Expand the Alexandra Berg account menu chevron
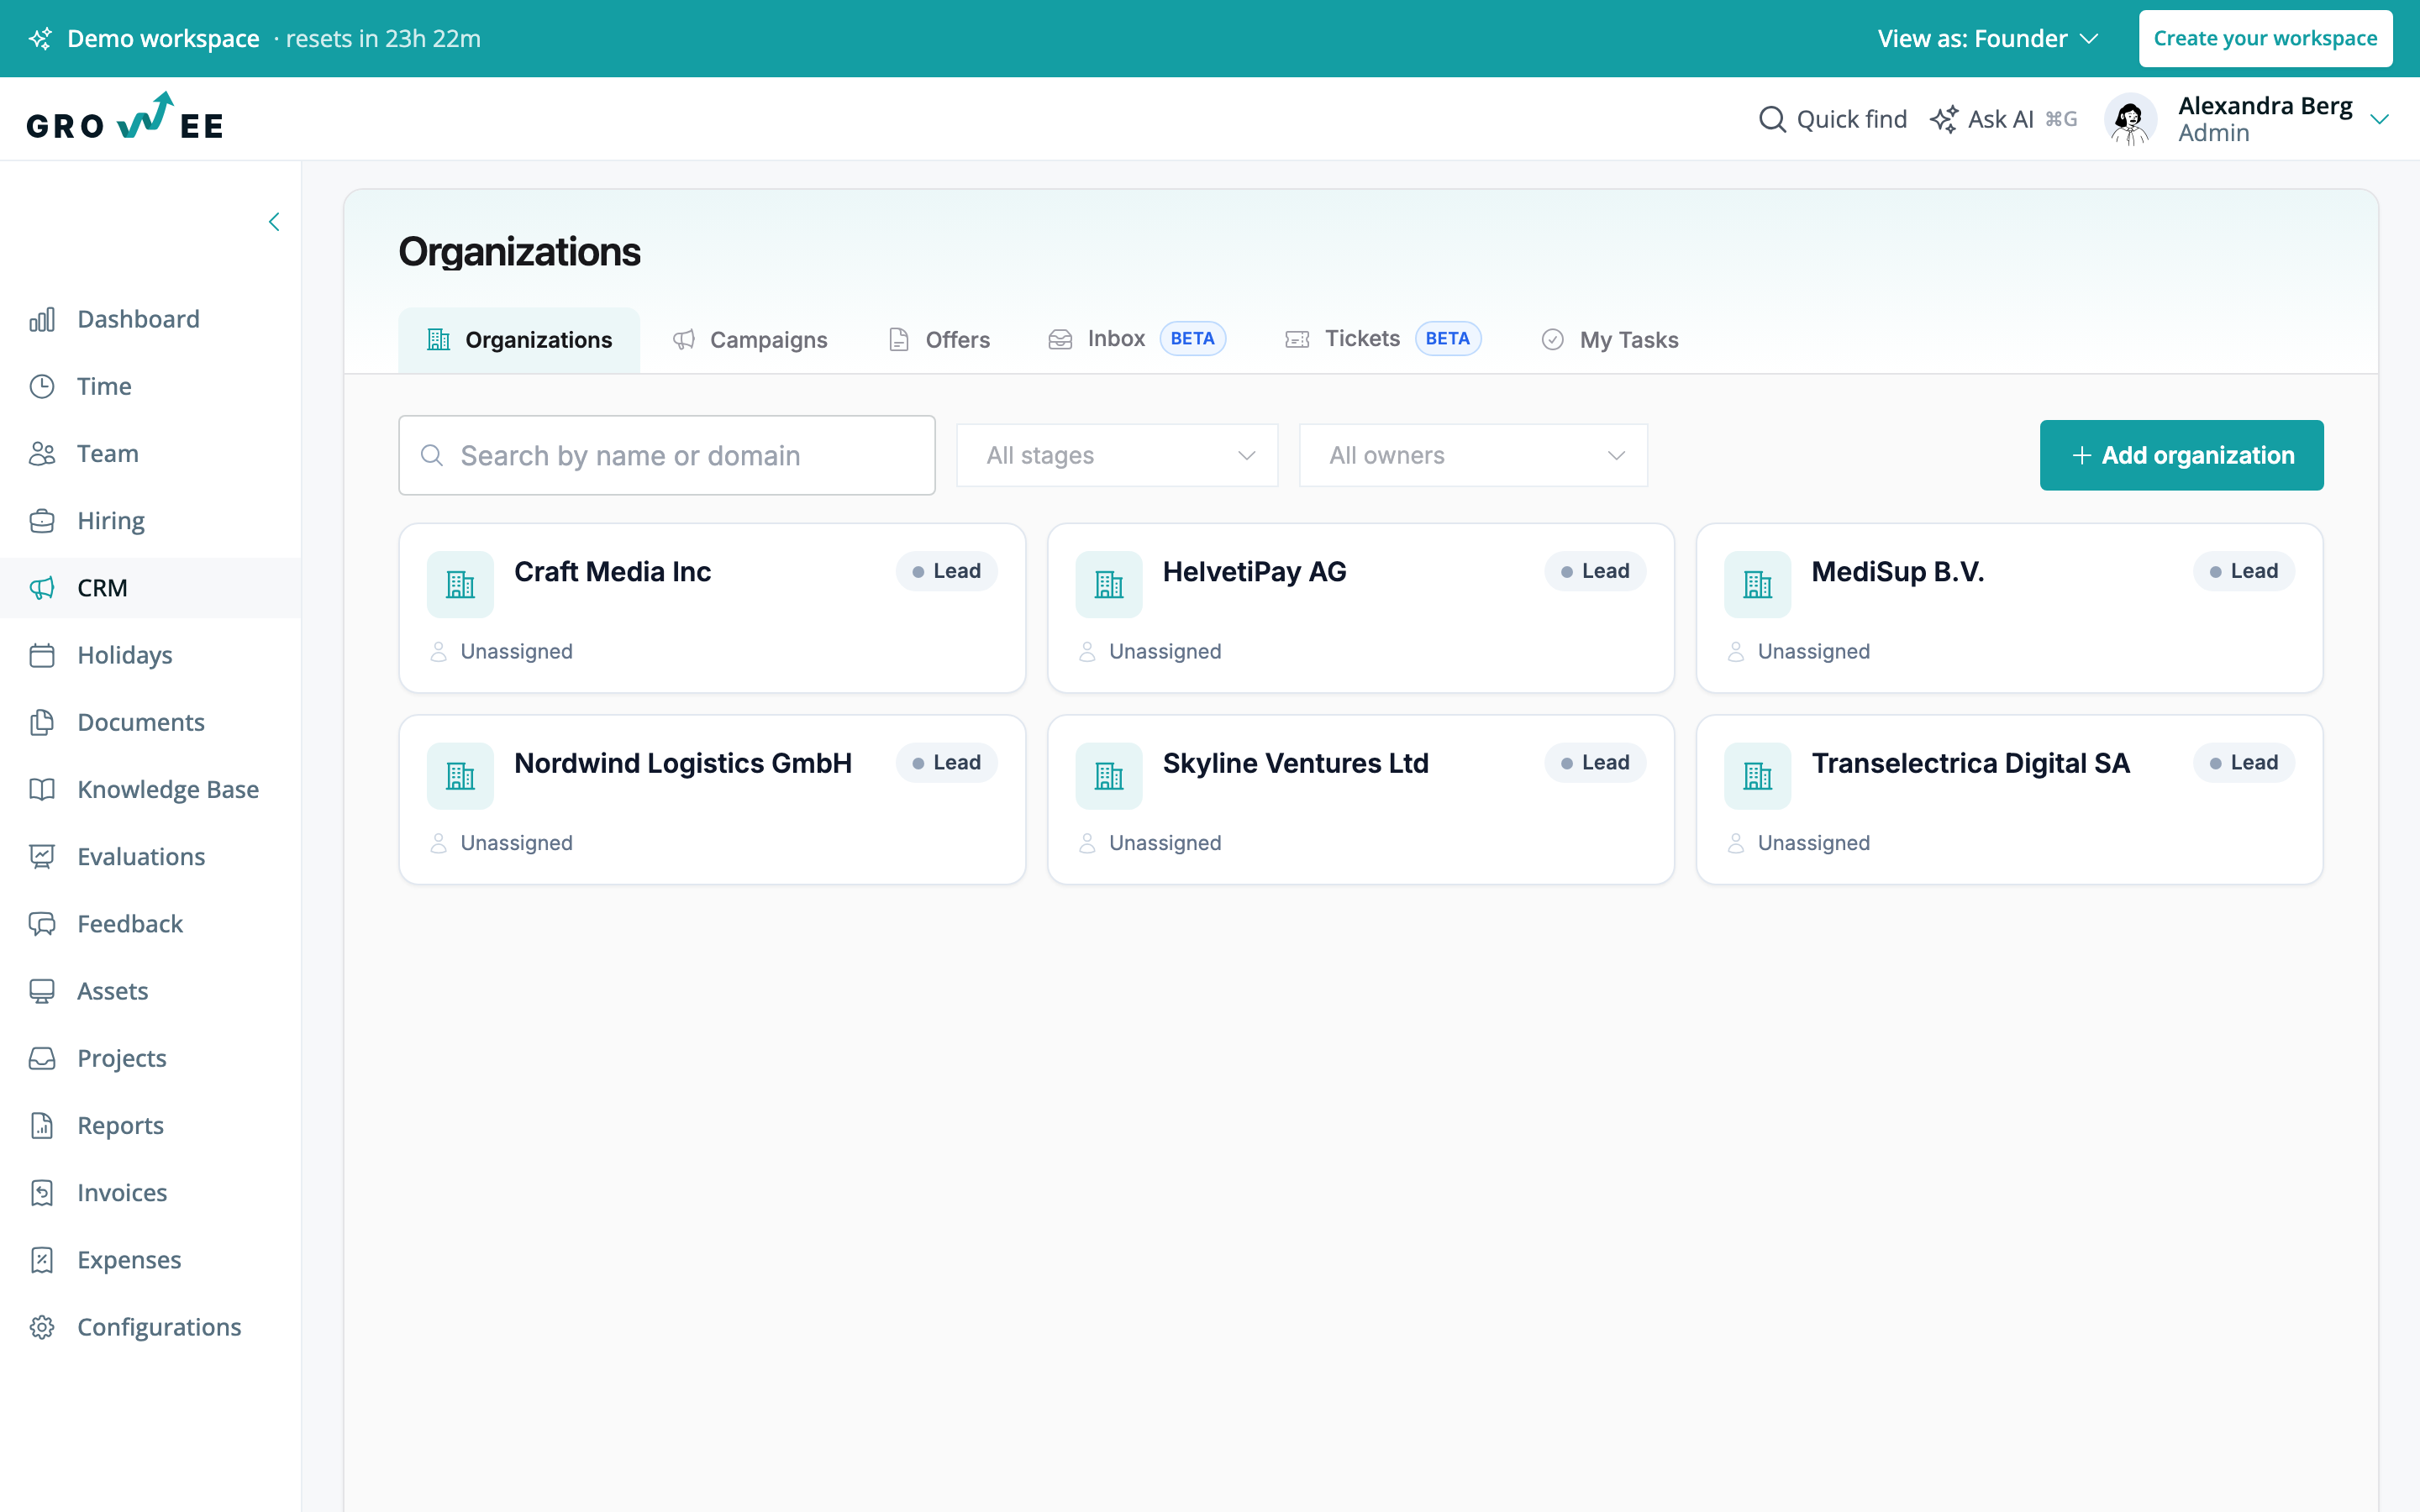Screen dimensions: 2420x1512 (2380, 119)
